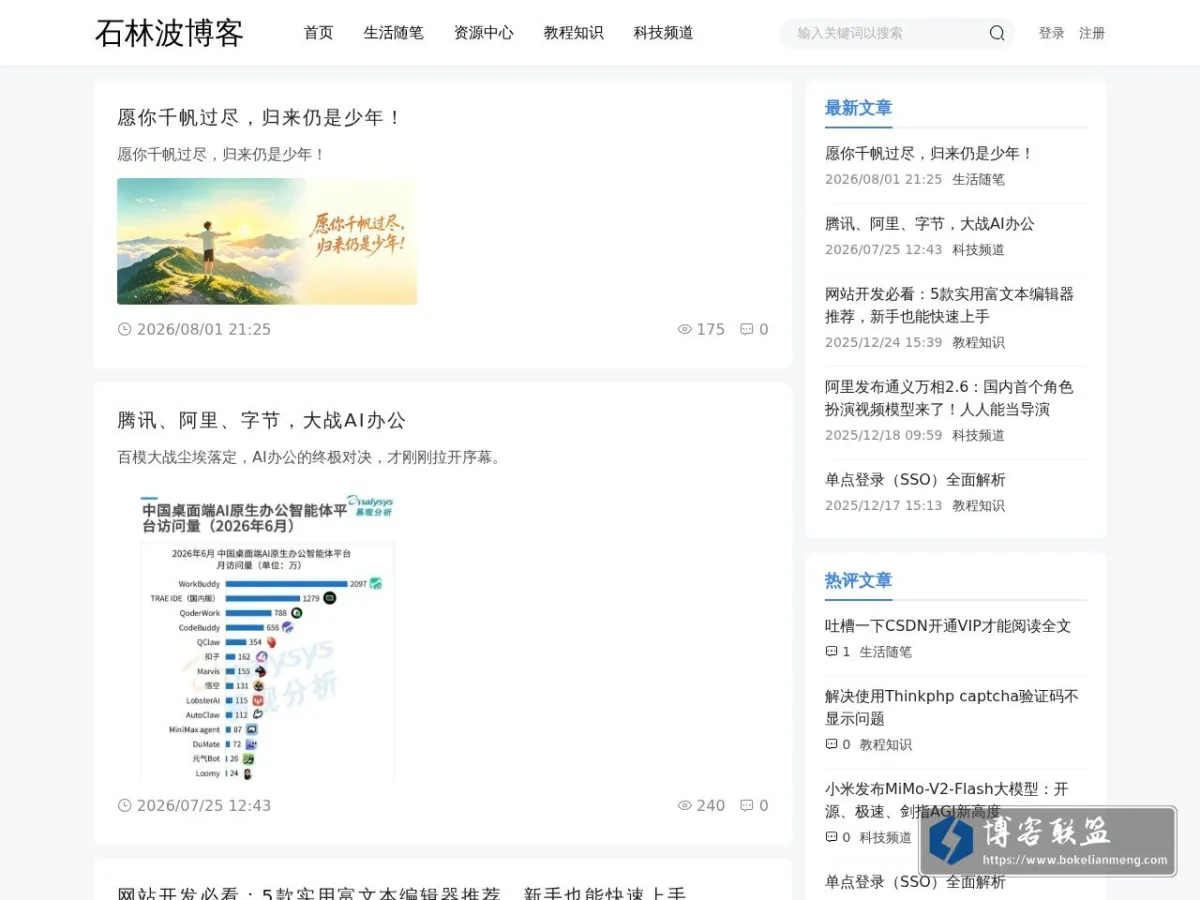Click 科技频道 tag beside 2026/07/25 12:43
This screenshot has width=1200, height=900.
pos(978,250)
